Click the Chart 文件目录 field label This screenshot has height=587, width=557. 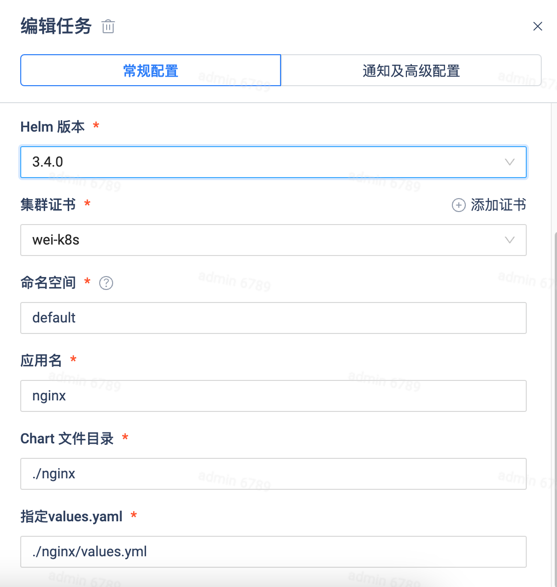click(x=67, y=438)
